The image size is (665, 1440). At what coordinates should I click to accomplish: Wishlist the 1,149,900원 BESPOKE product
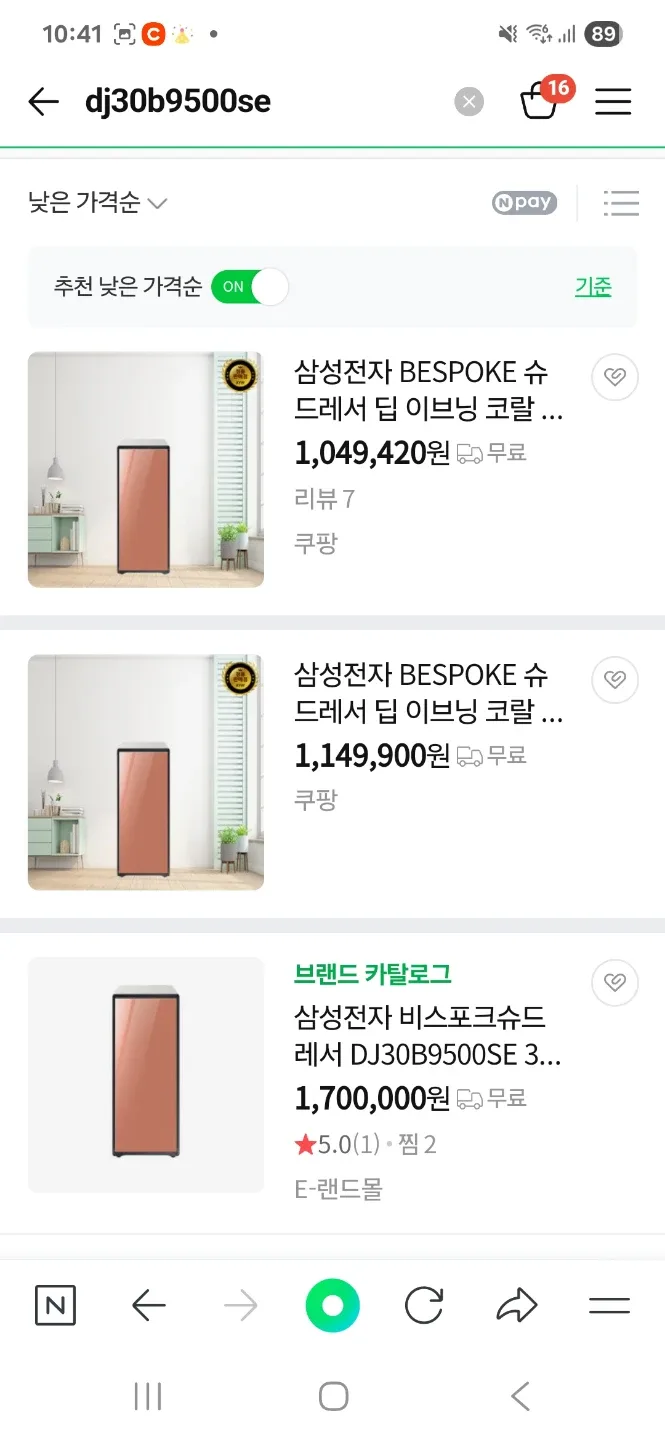coord(615,680)
